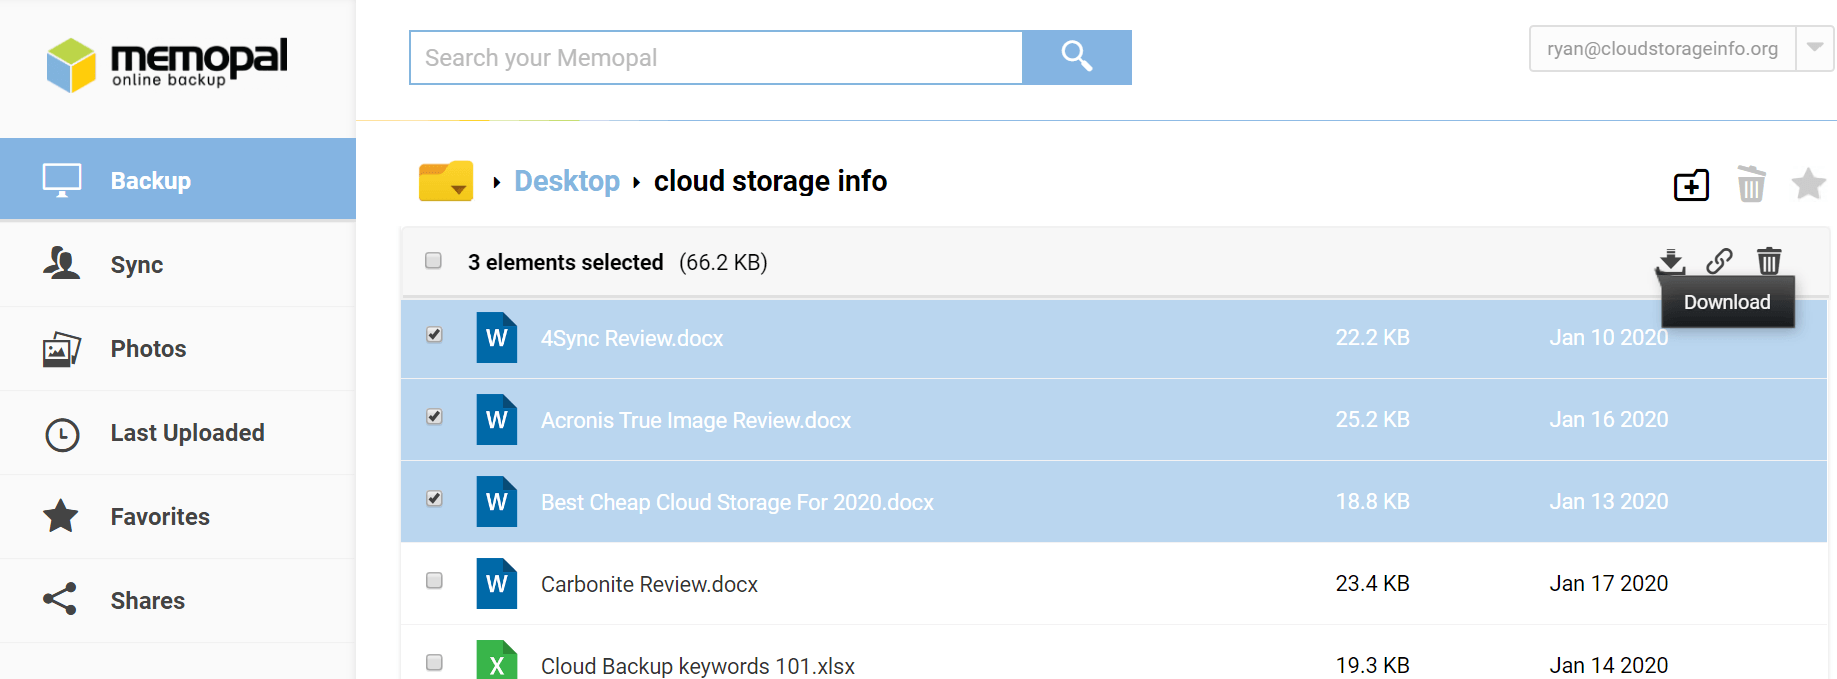This screenshot has height=679, width=1837.
Task: Open Cloud Backup keywords 101.xlsx file
Action: [697, 666]
